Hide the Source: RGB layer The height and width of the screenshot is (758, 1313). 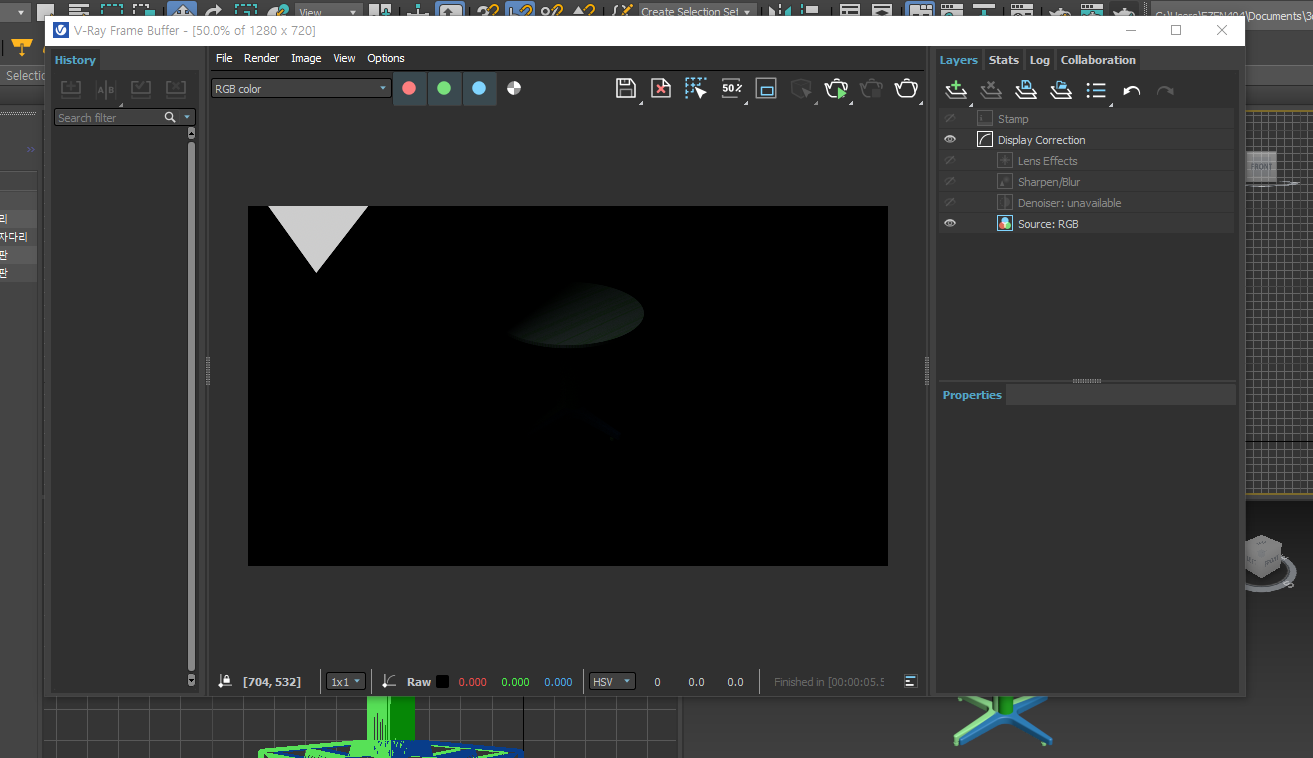950,224
